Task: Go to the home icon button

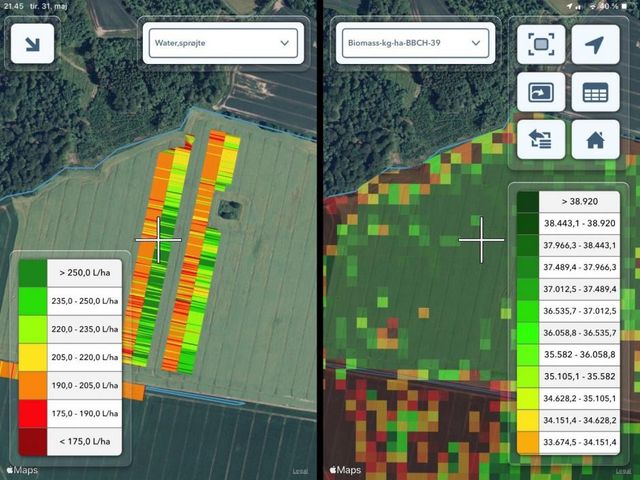Action: point(595,139)
